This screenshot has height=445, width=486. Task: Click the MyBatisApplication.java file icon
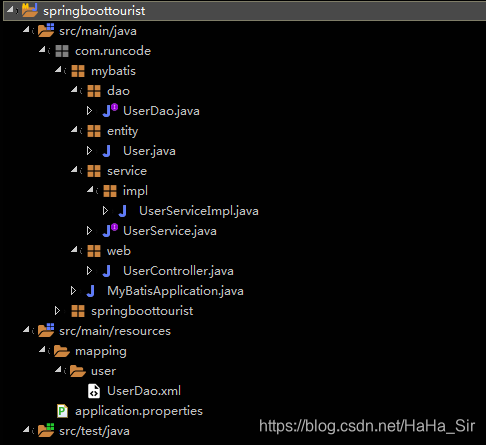pos(91,291)
